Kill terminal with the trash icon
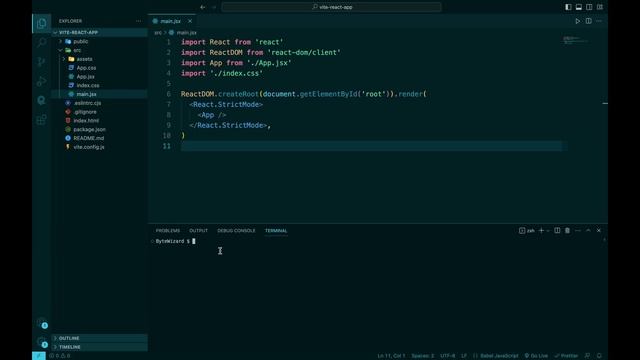This screenshot has height=360, width=640. (567, 231)
